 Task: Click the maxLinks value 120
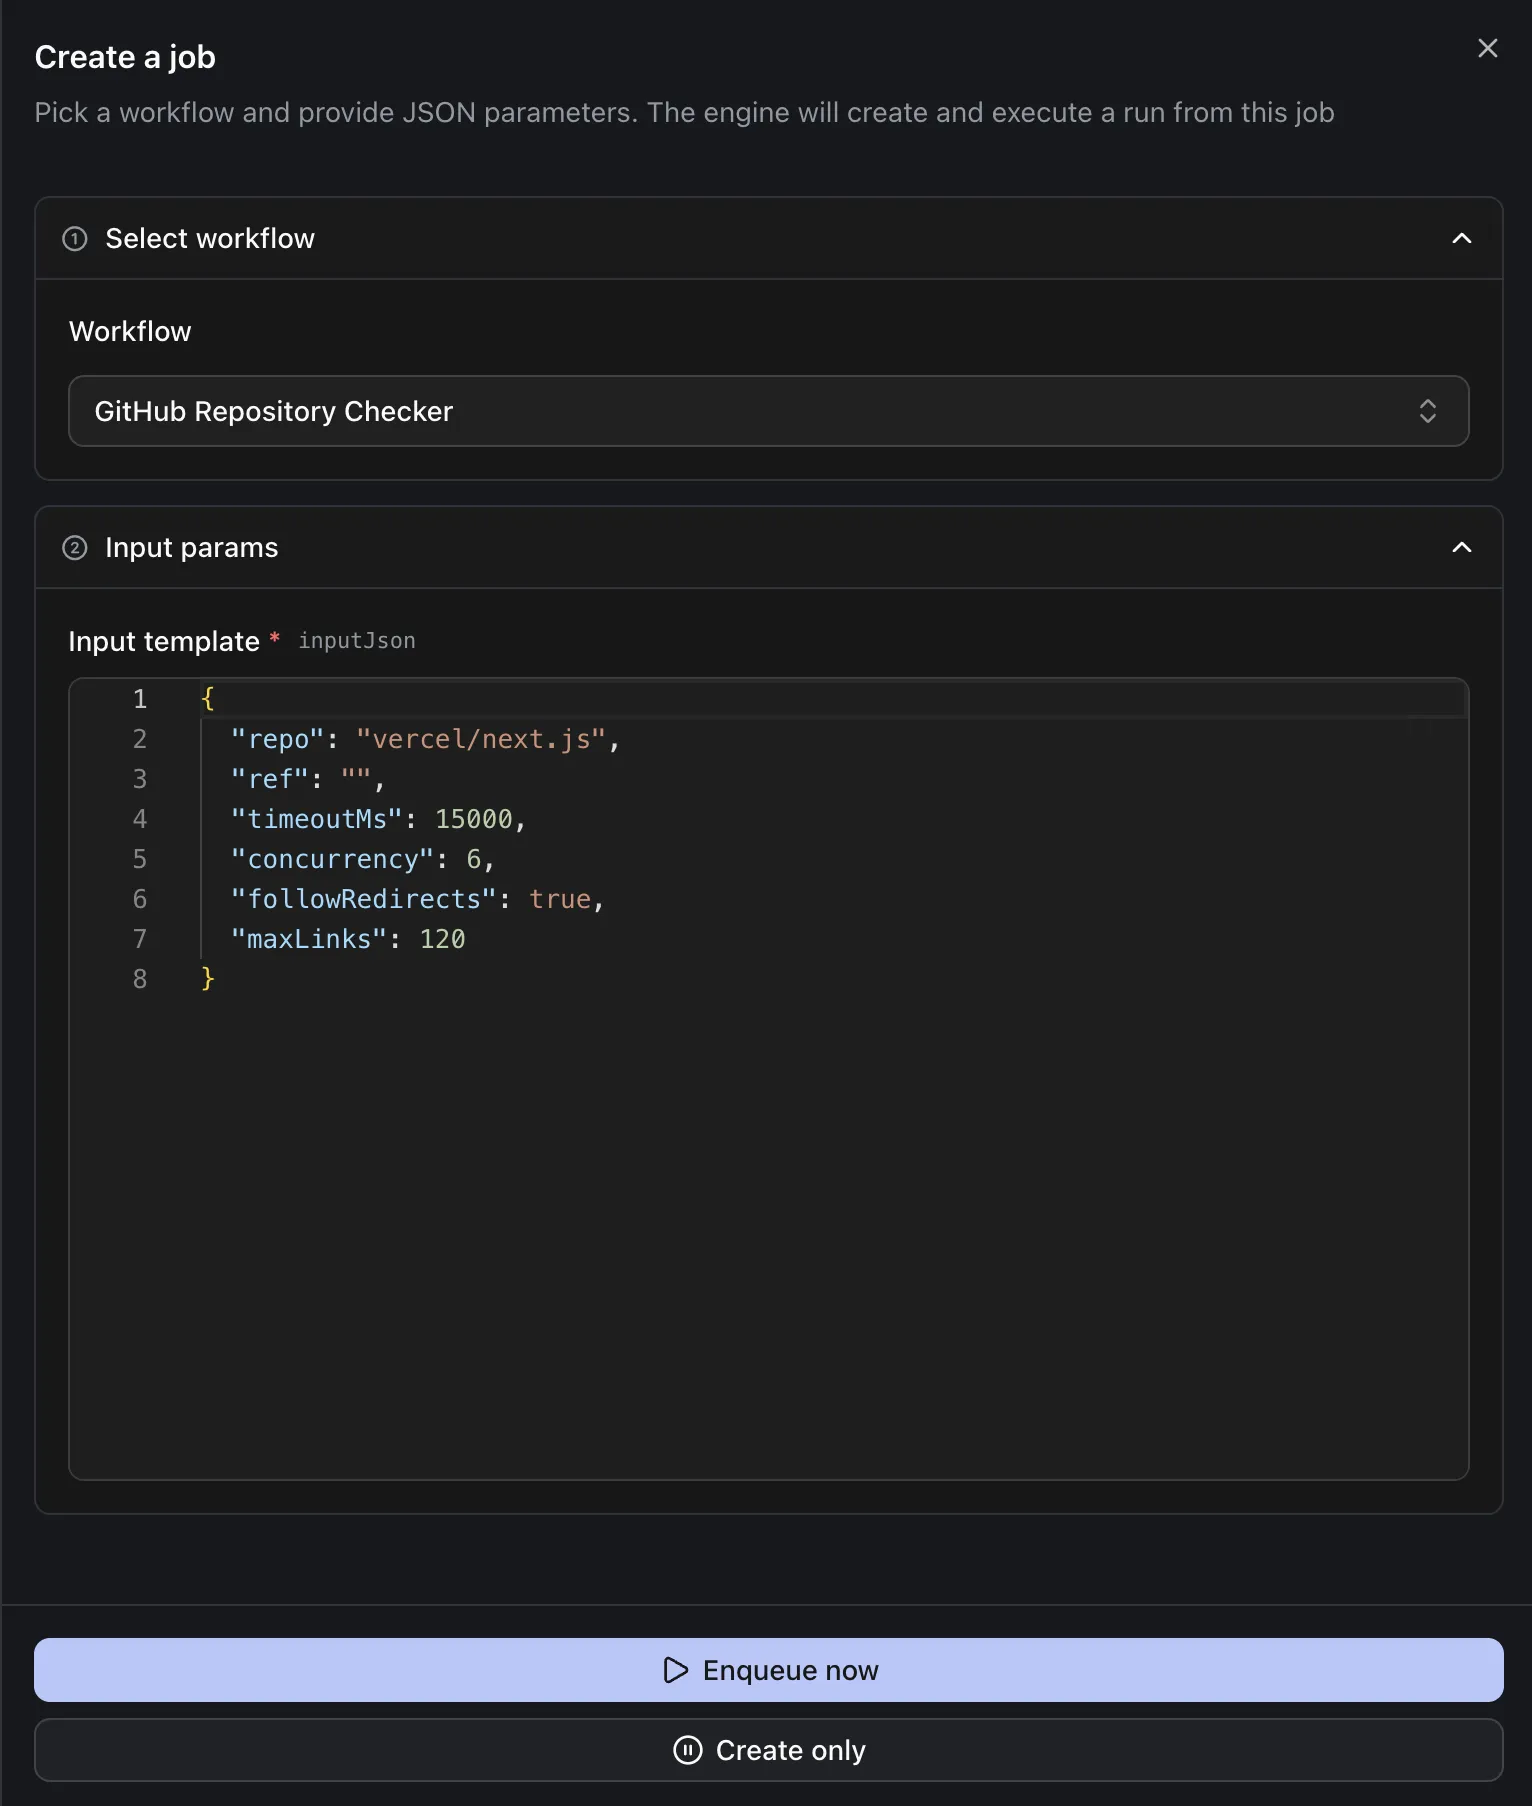coord(442,939)
